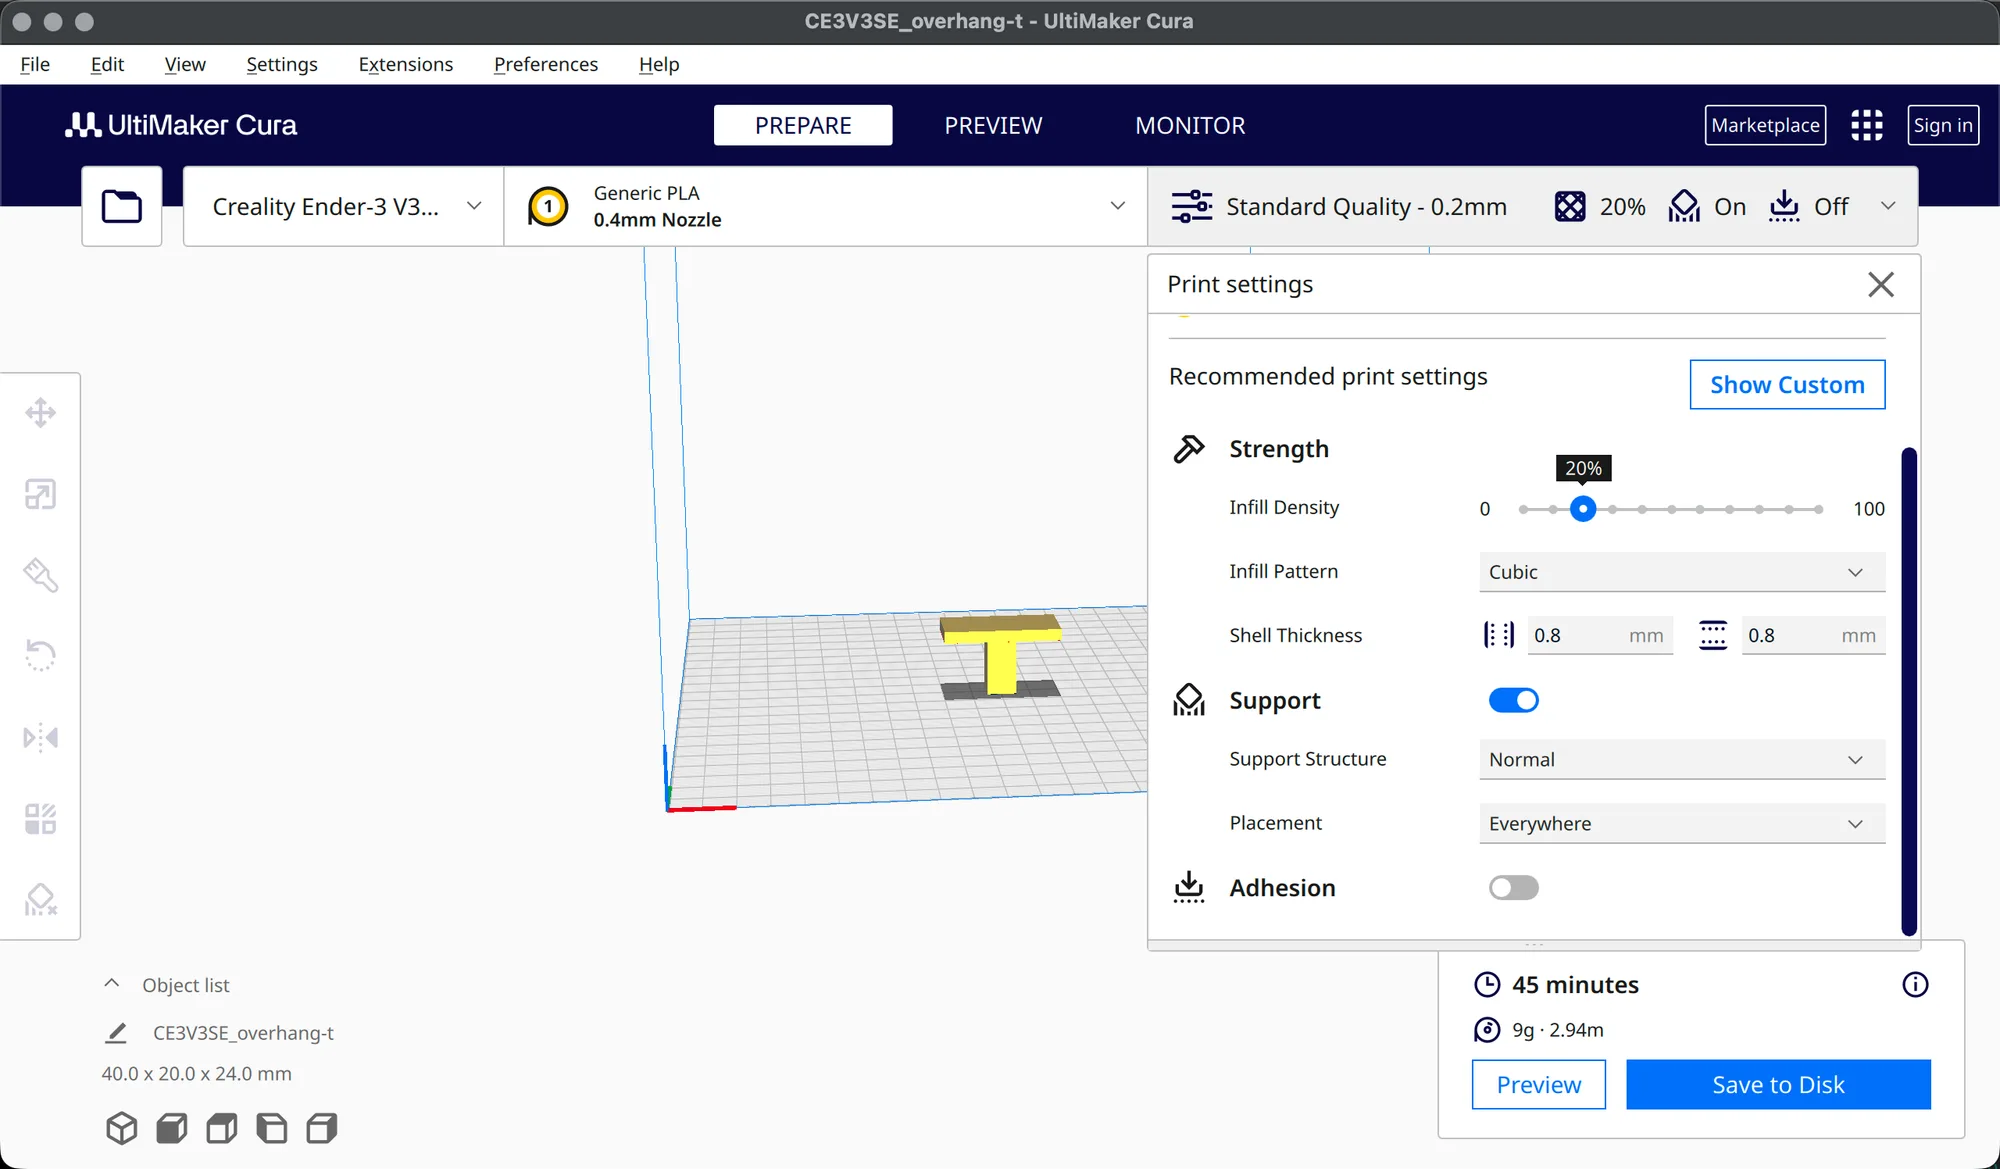The width and height of the screenshot is (2000, 1169).
Task: Set Infill Density slider to 100
Action: (x=1818, y=509)
